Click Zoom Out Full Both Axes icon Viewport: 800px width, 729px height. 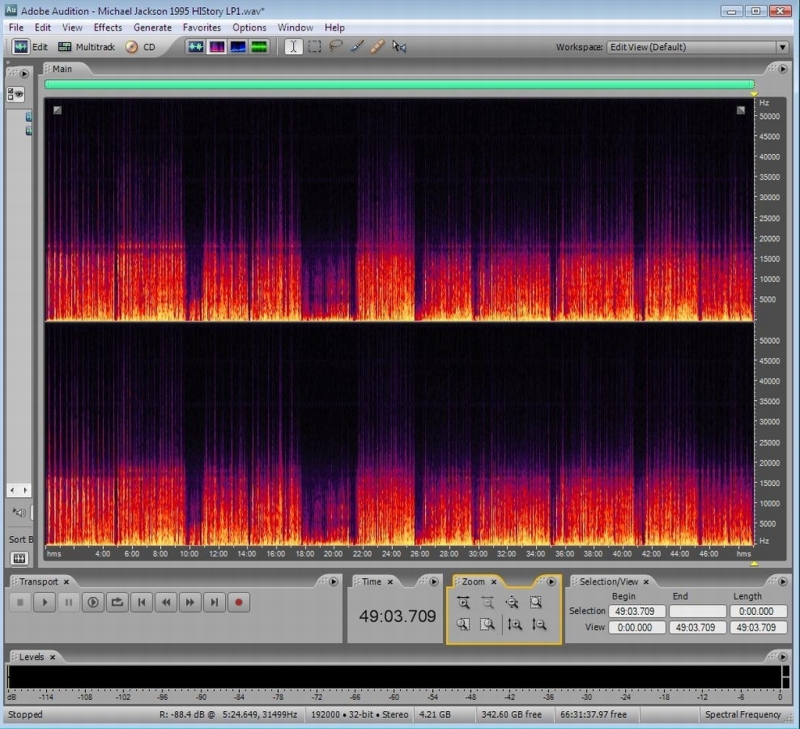click(x=512, y=602)
